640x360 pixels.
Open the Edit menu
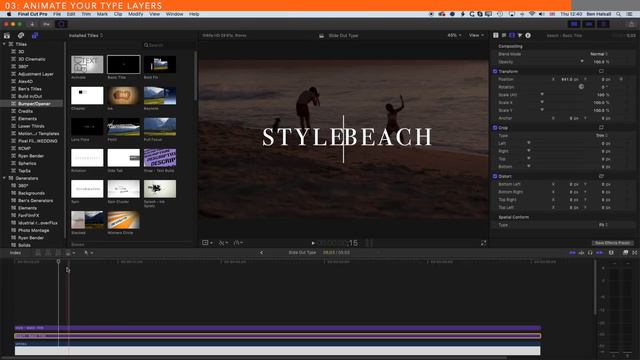71,14
